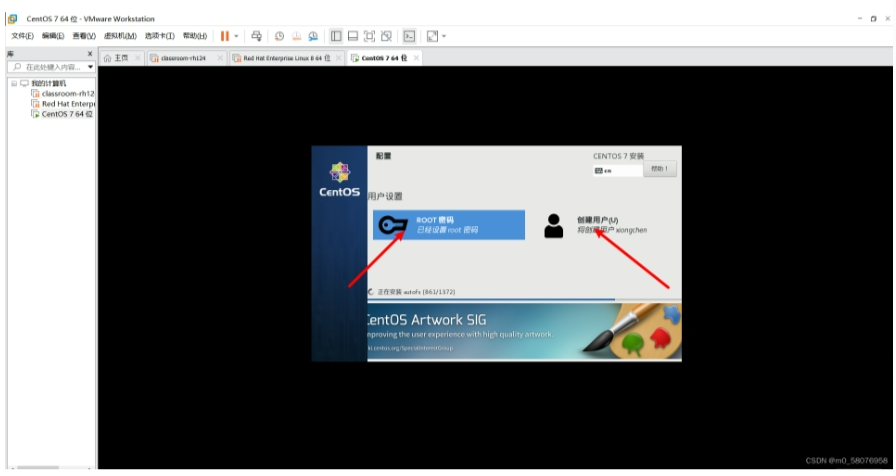
Task: Click the VMware Workstation title bar icon
Action: click(x=12, y=19)
